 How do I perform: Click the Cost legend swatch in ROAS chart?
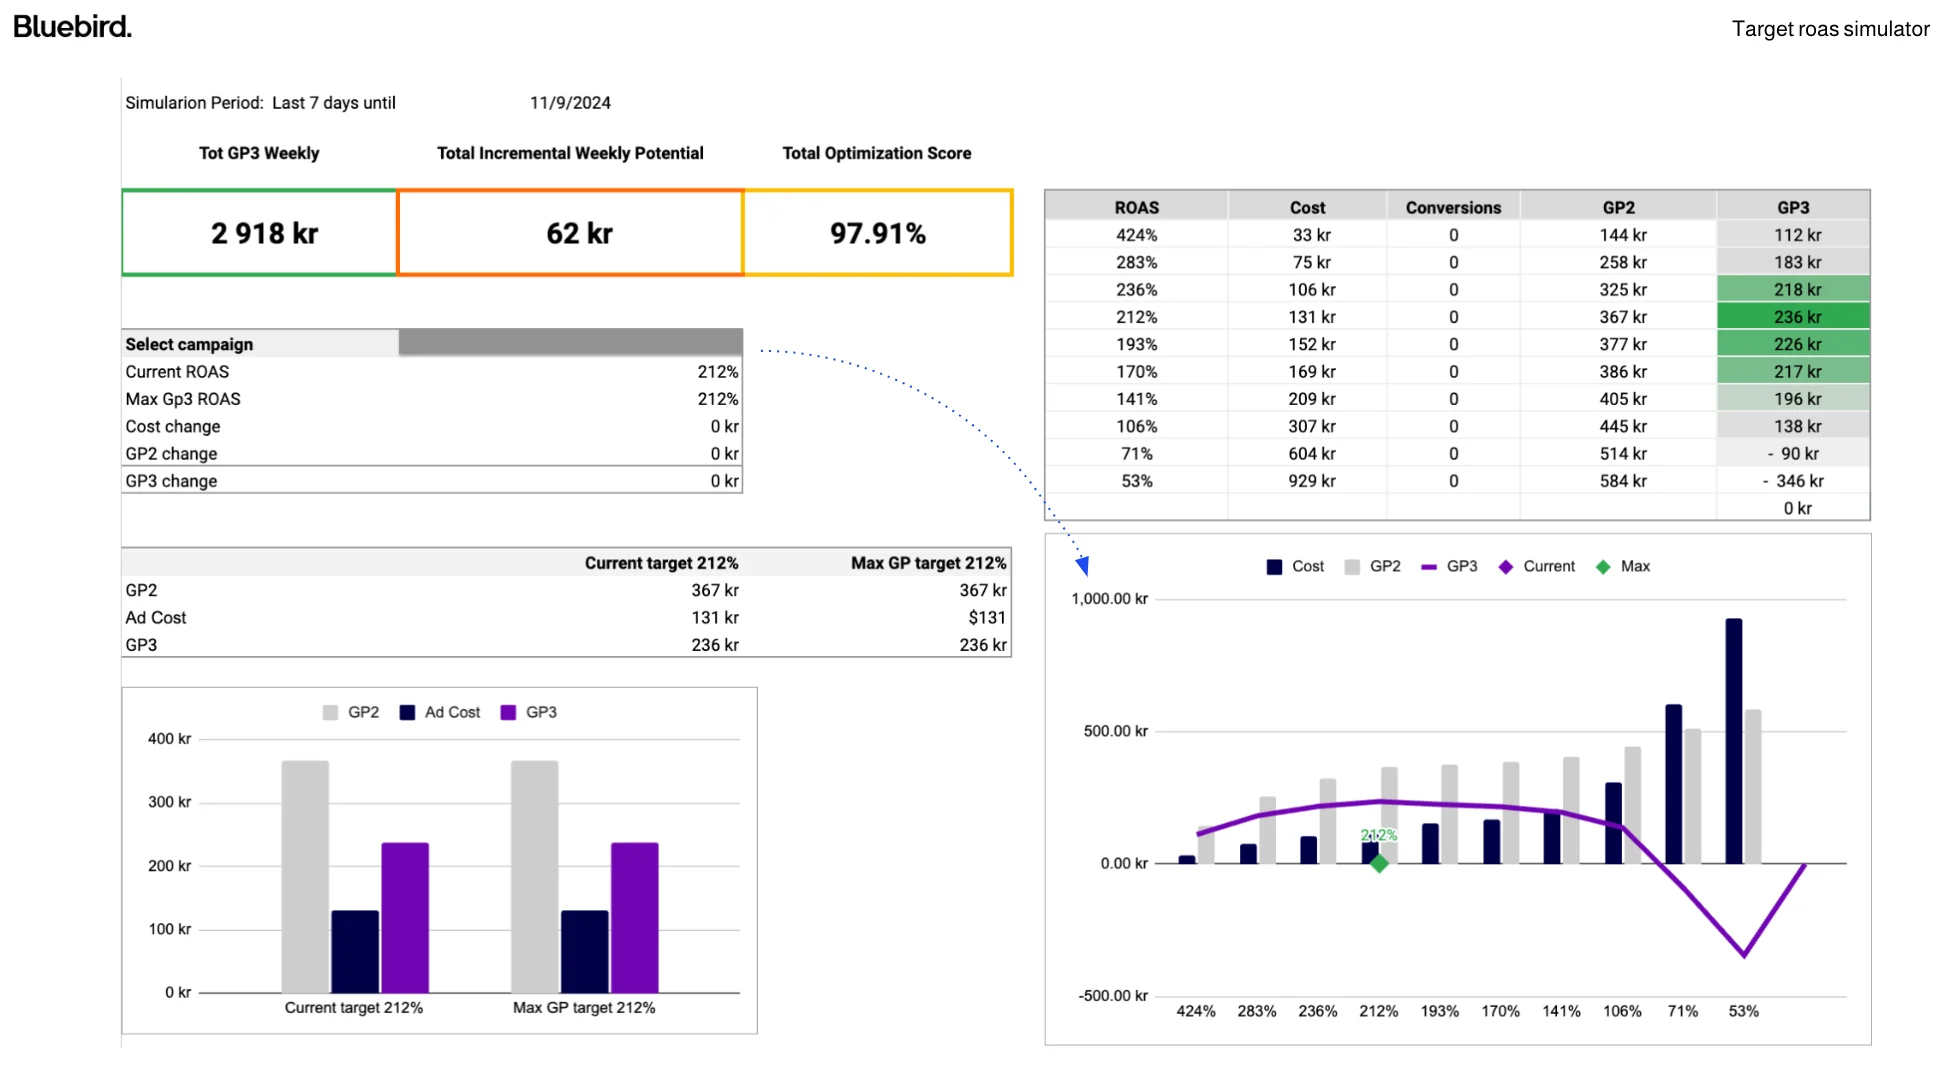pos(1274,567)
